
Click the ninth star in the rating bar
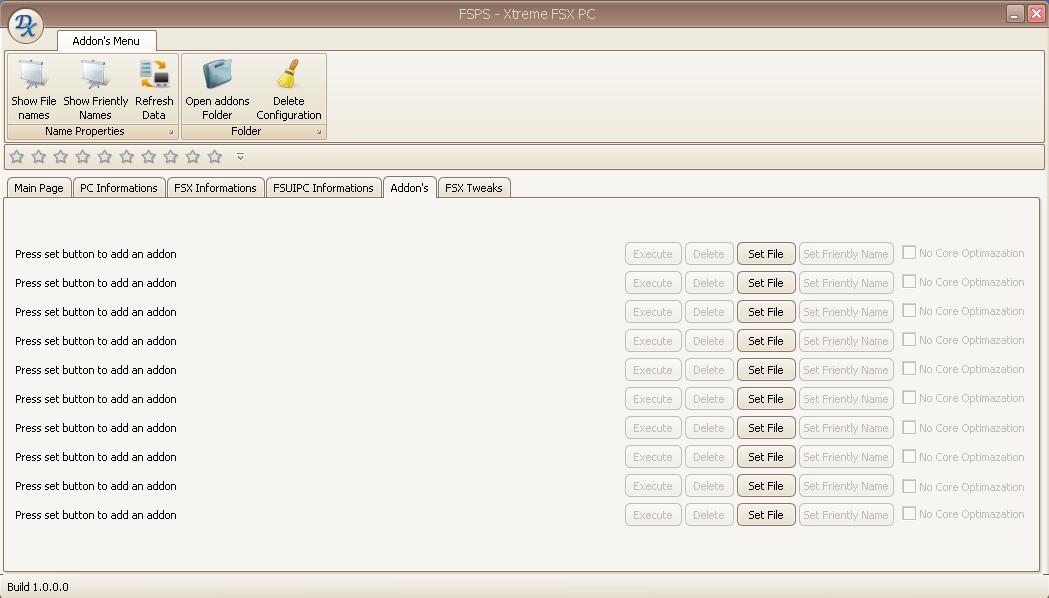[x=193, y=157]
